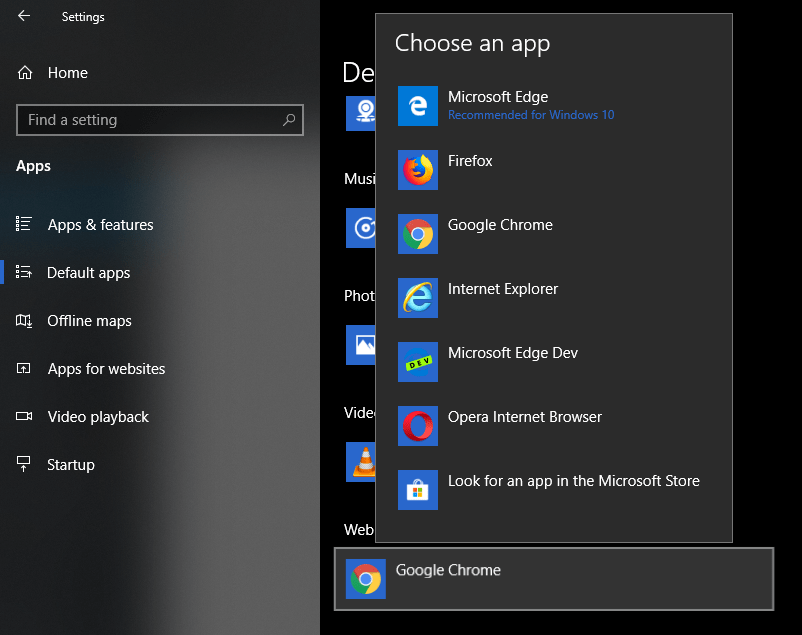Viewport: 802px width, 635px height.
Task: Click the Photos default app icon
Action: coord(361,345)
